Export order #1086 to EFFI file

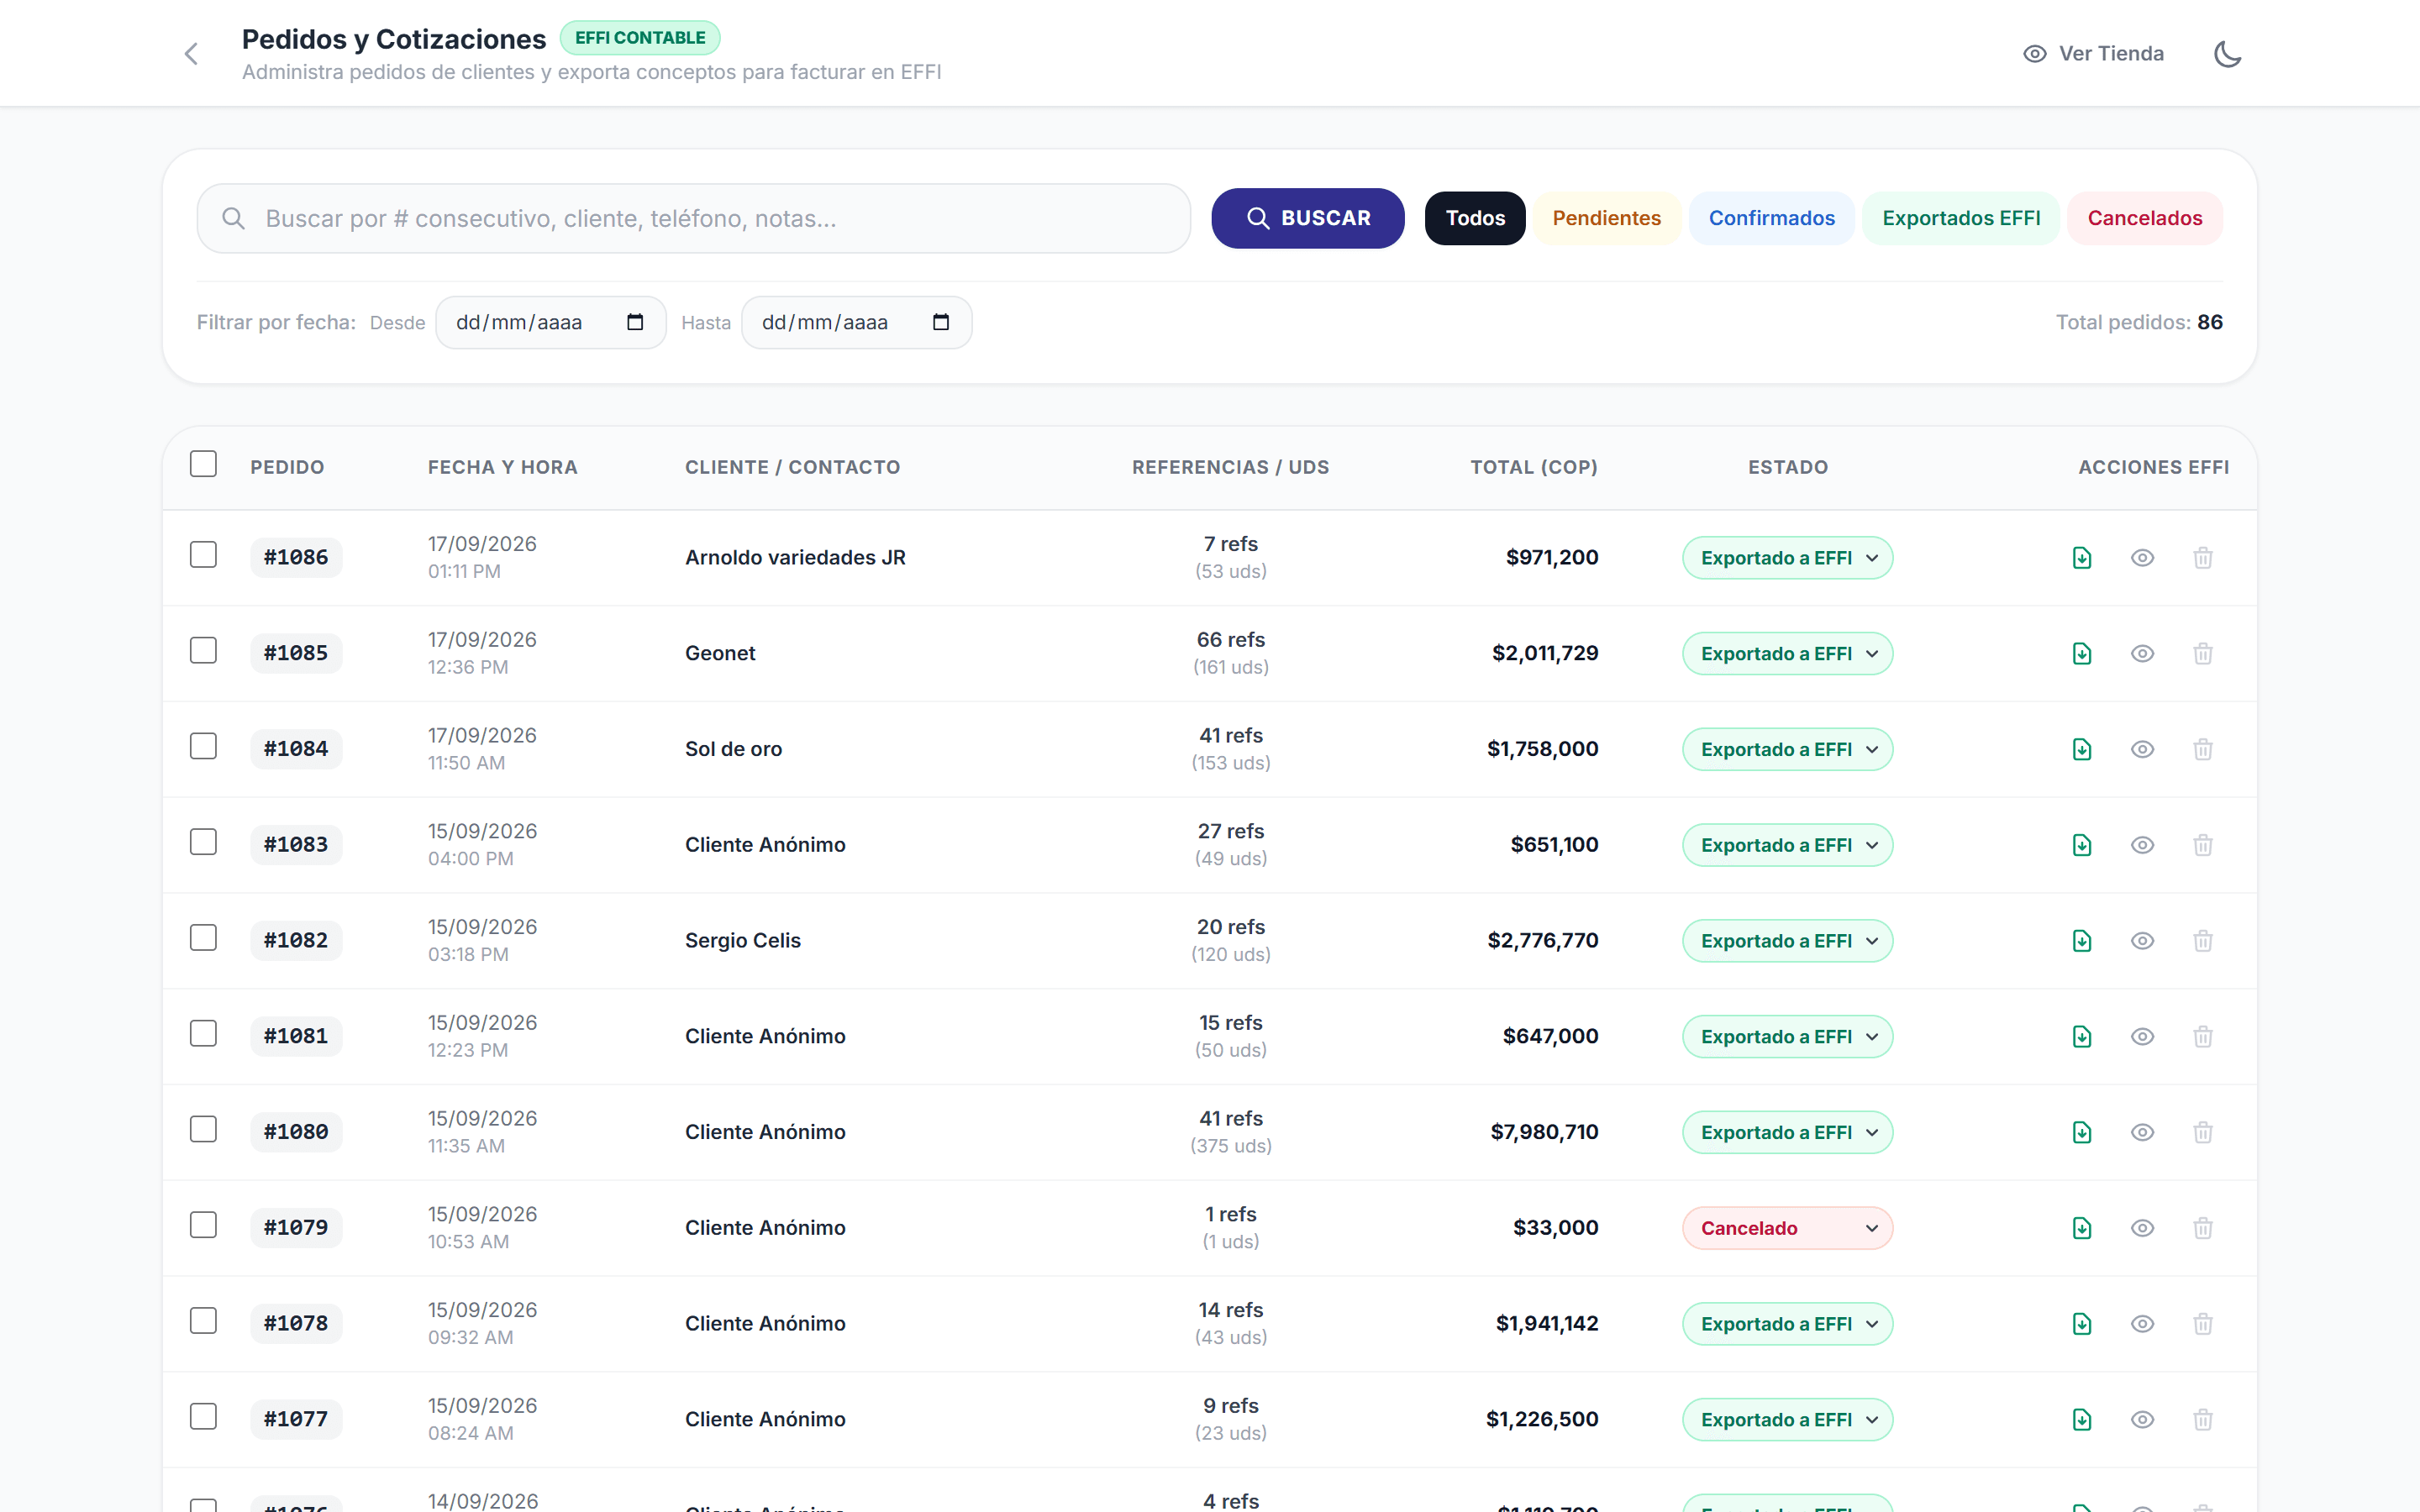click(2082, 558)
